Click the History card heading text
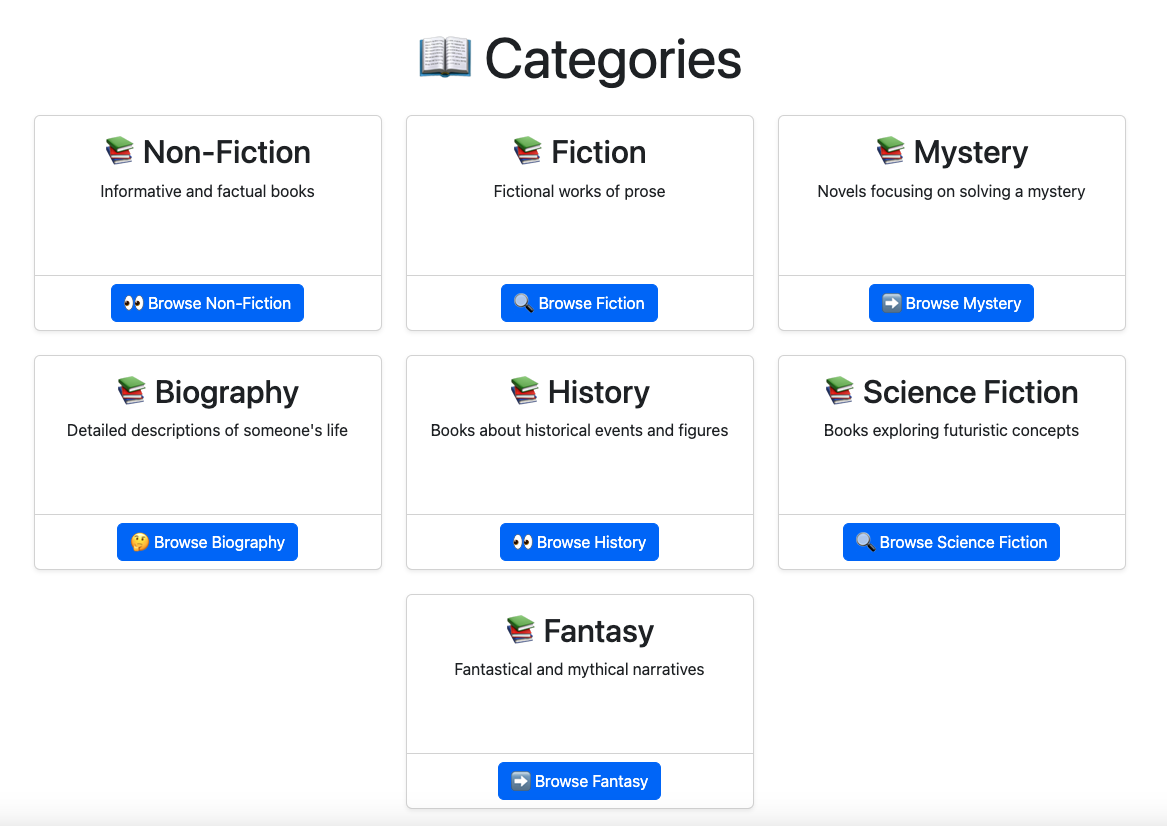This screenshot has height=826, width=1167. [x=598, y=391]
